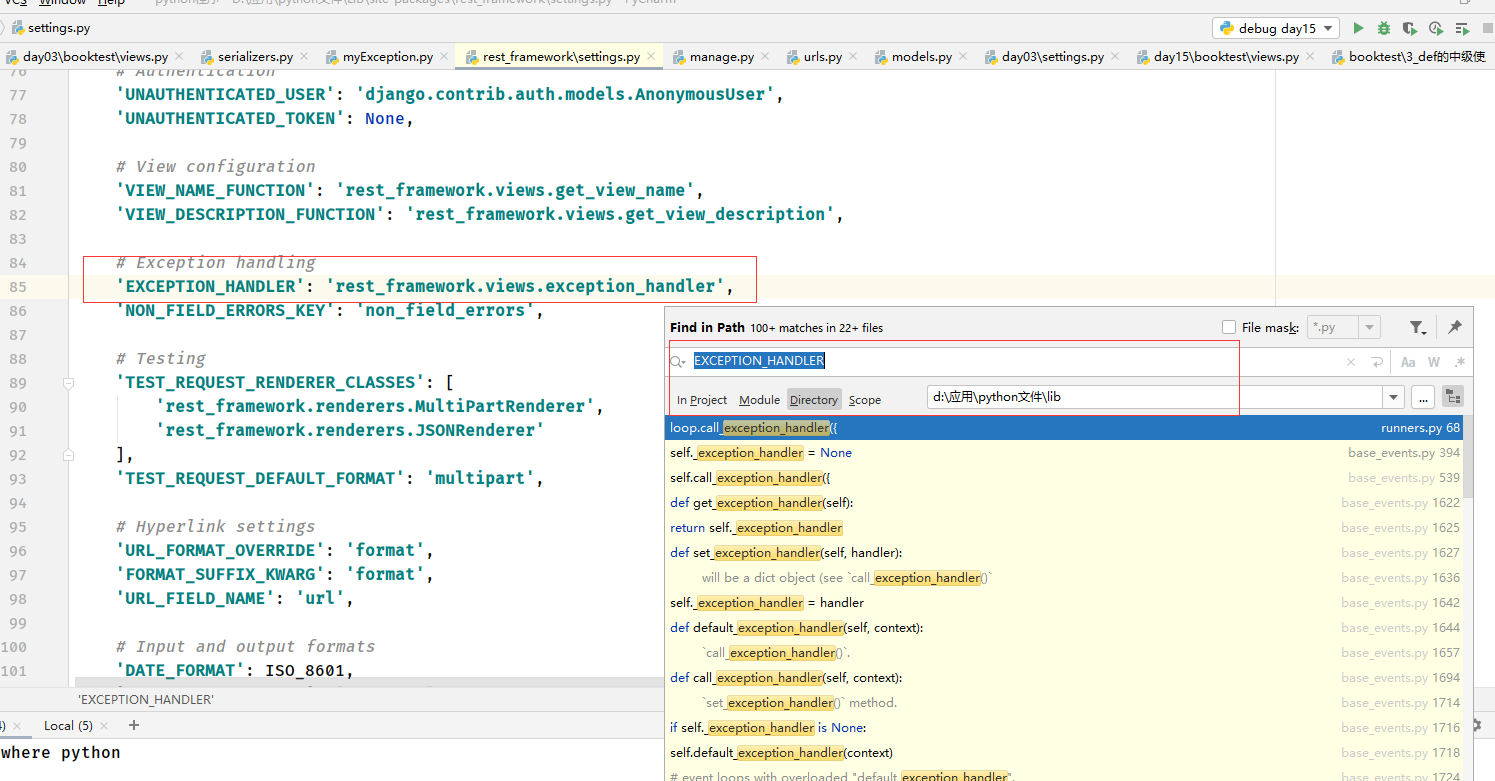Select In Project search scope
This screenshot has width=1495, height=781.
point(702,400)
